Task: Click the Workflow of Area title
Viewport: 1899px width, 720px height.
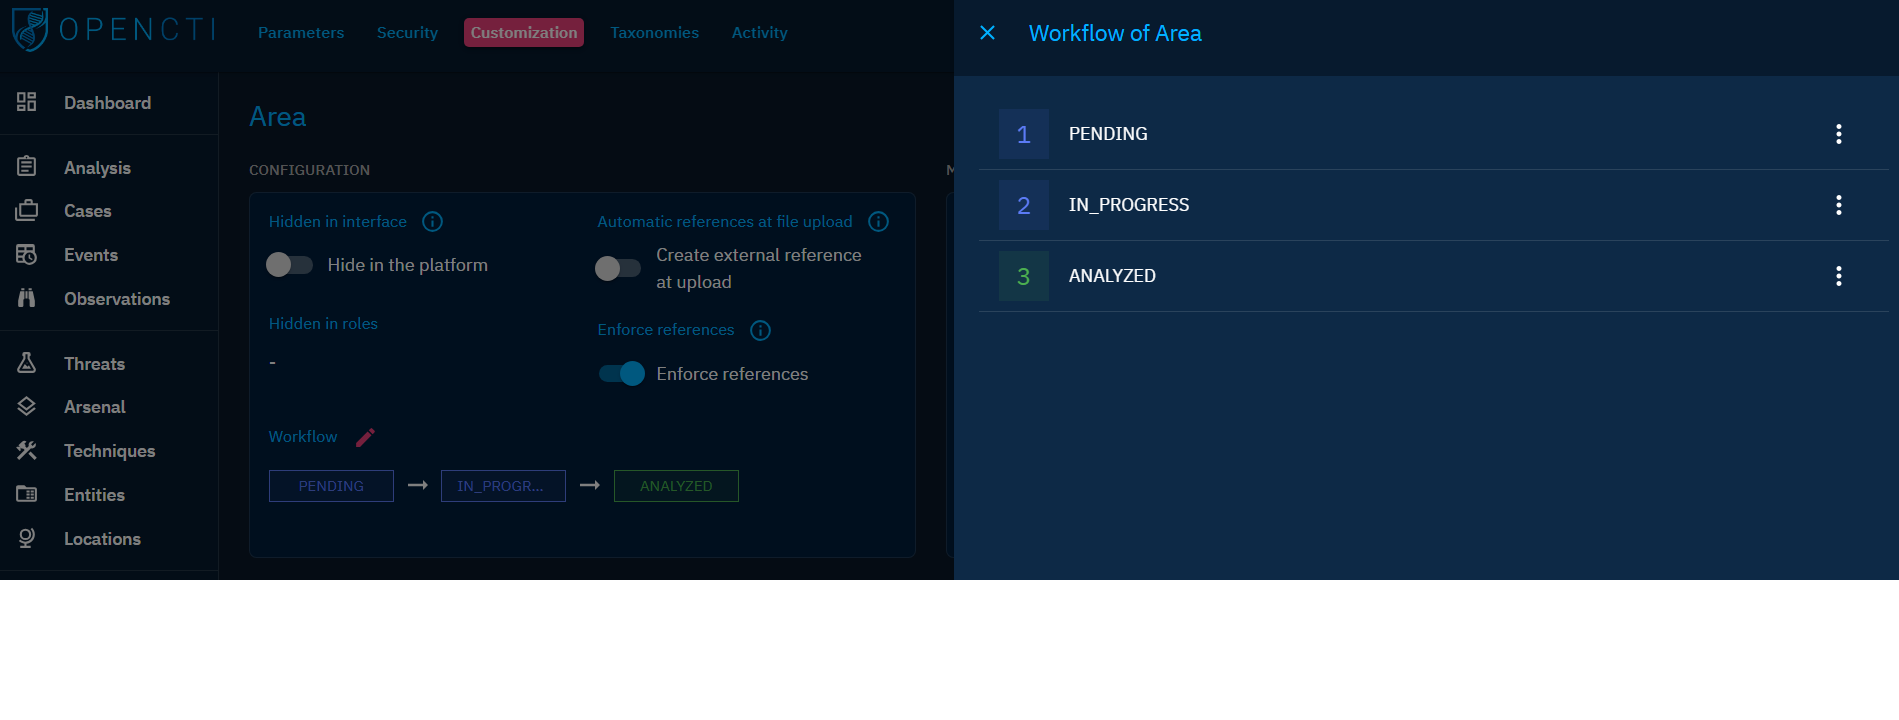Action: 1115,33
